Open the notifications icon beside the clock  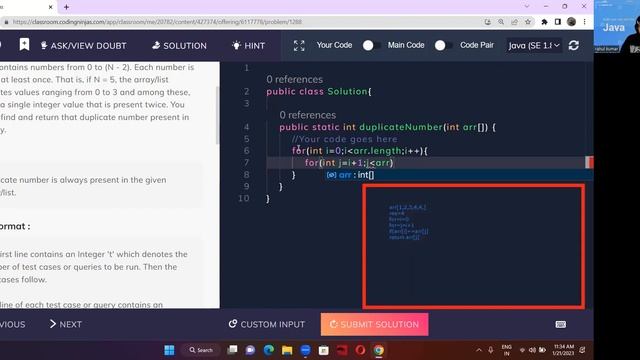583,350
